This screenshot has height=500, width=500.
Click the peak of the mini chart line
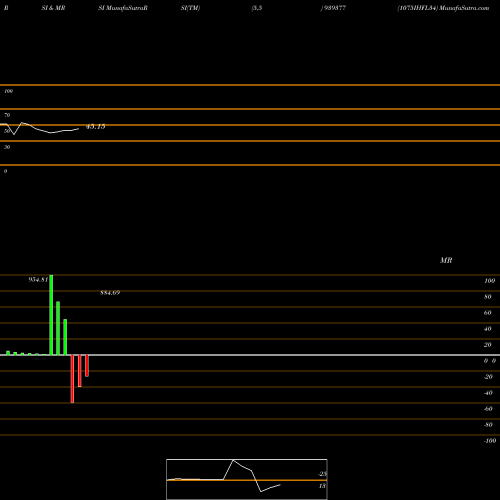tap(233, 460)
